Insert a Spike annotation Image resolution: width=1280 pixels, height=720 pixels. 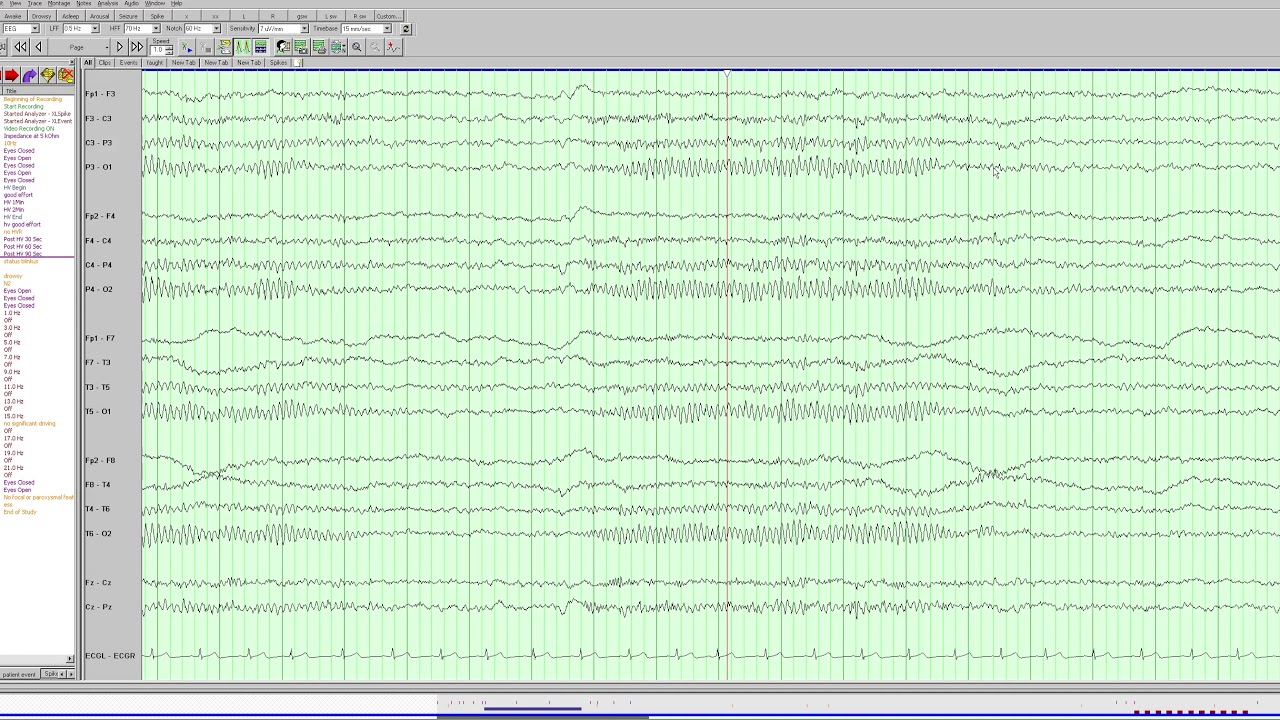[158, 16]
